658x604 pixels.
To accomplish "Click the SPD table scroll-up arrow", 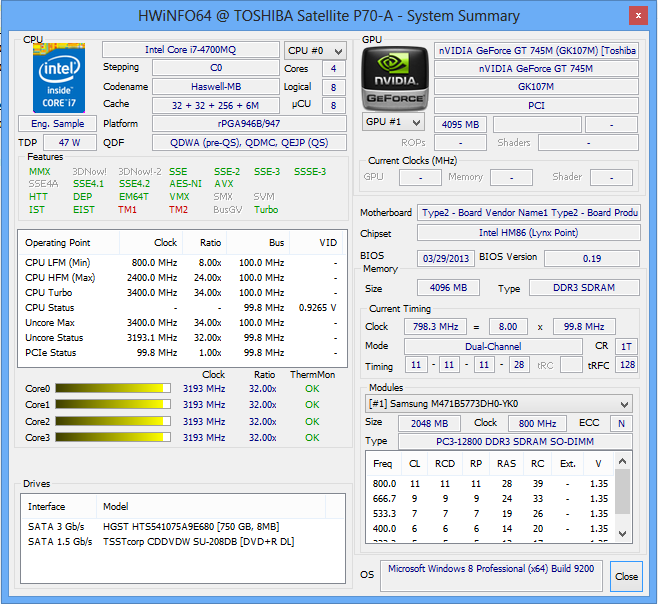I will 623,461.
